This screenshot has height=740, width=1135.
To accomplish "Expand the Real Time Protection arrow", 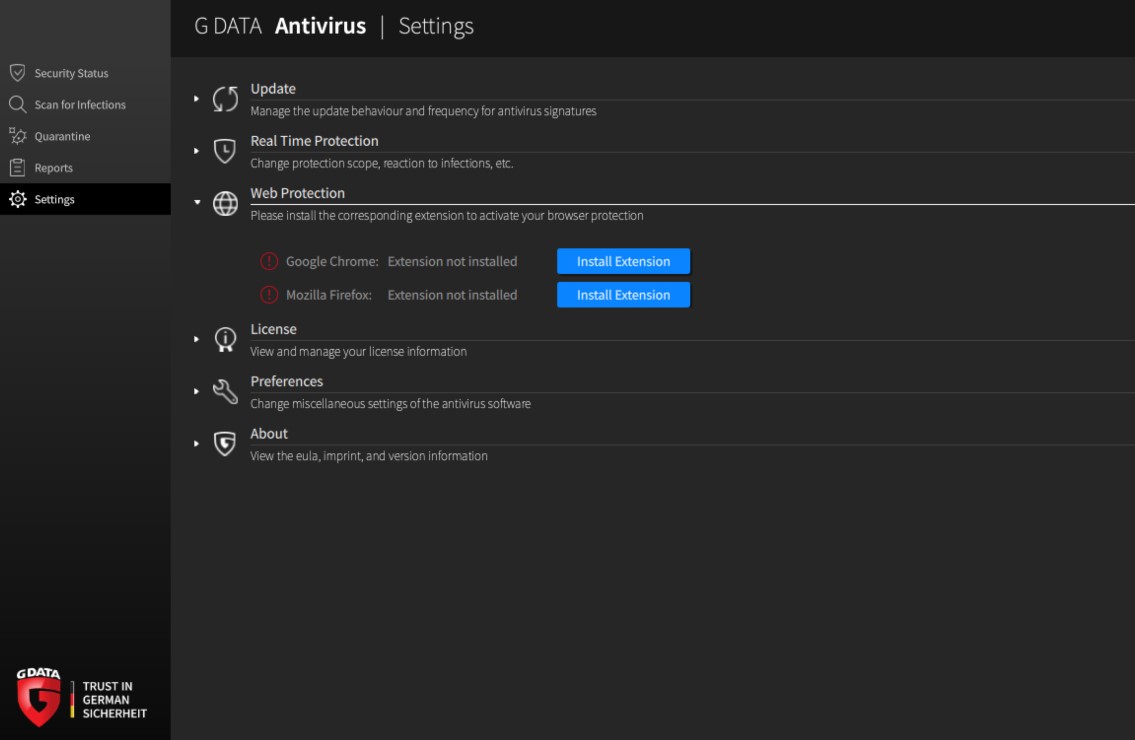I will coord(196,151).
